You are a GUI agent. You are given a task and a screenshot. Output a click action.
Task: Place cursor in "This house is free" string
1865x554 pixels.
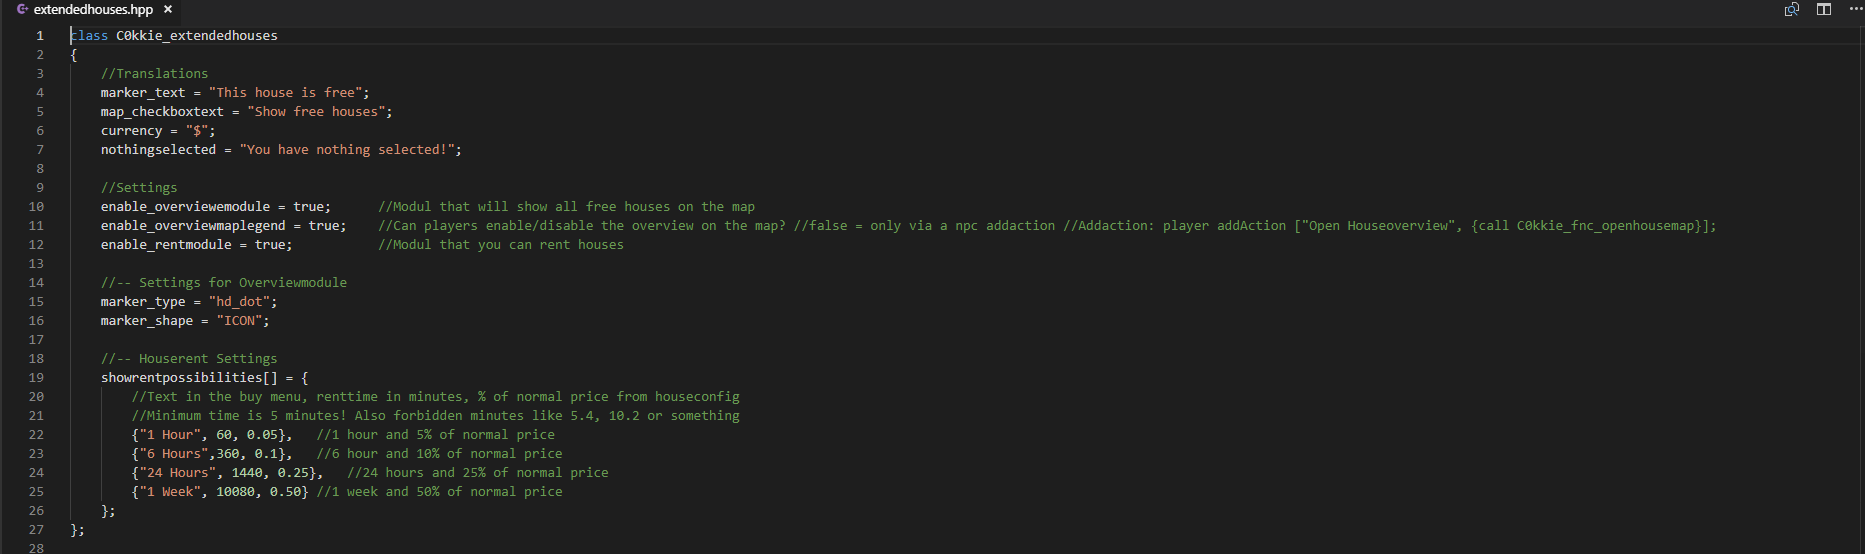[x=289, y=92]
